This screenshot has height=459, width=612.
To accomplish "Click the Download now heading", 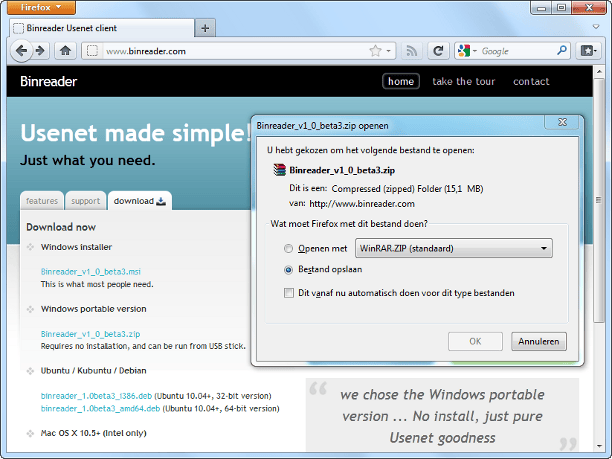I will pos(61,227).
